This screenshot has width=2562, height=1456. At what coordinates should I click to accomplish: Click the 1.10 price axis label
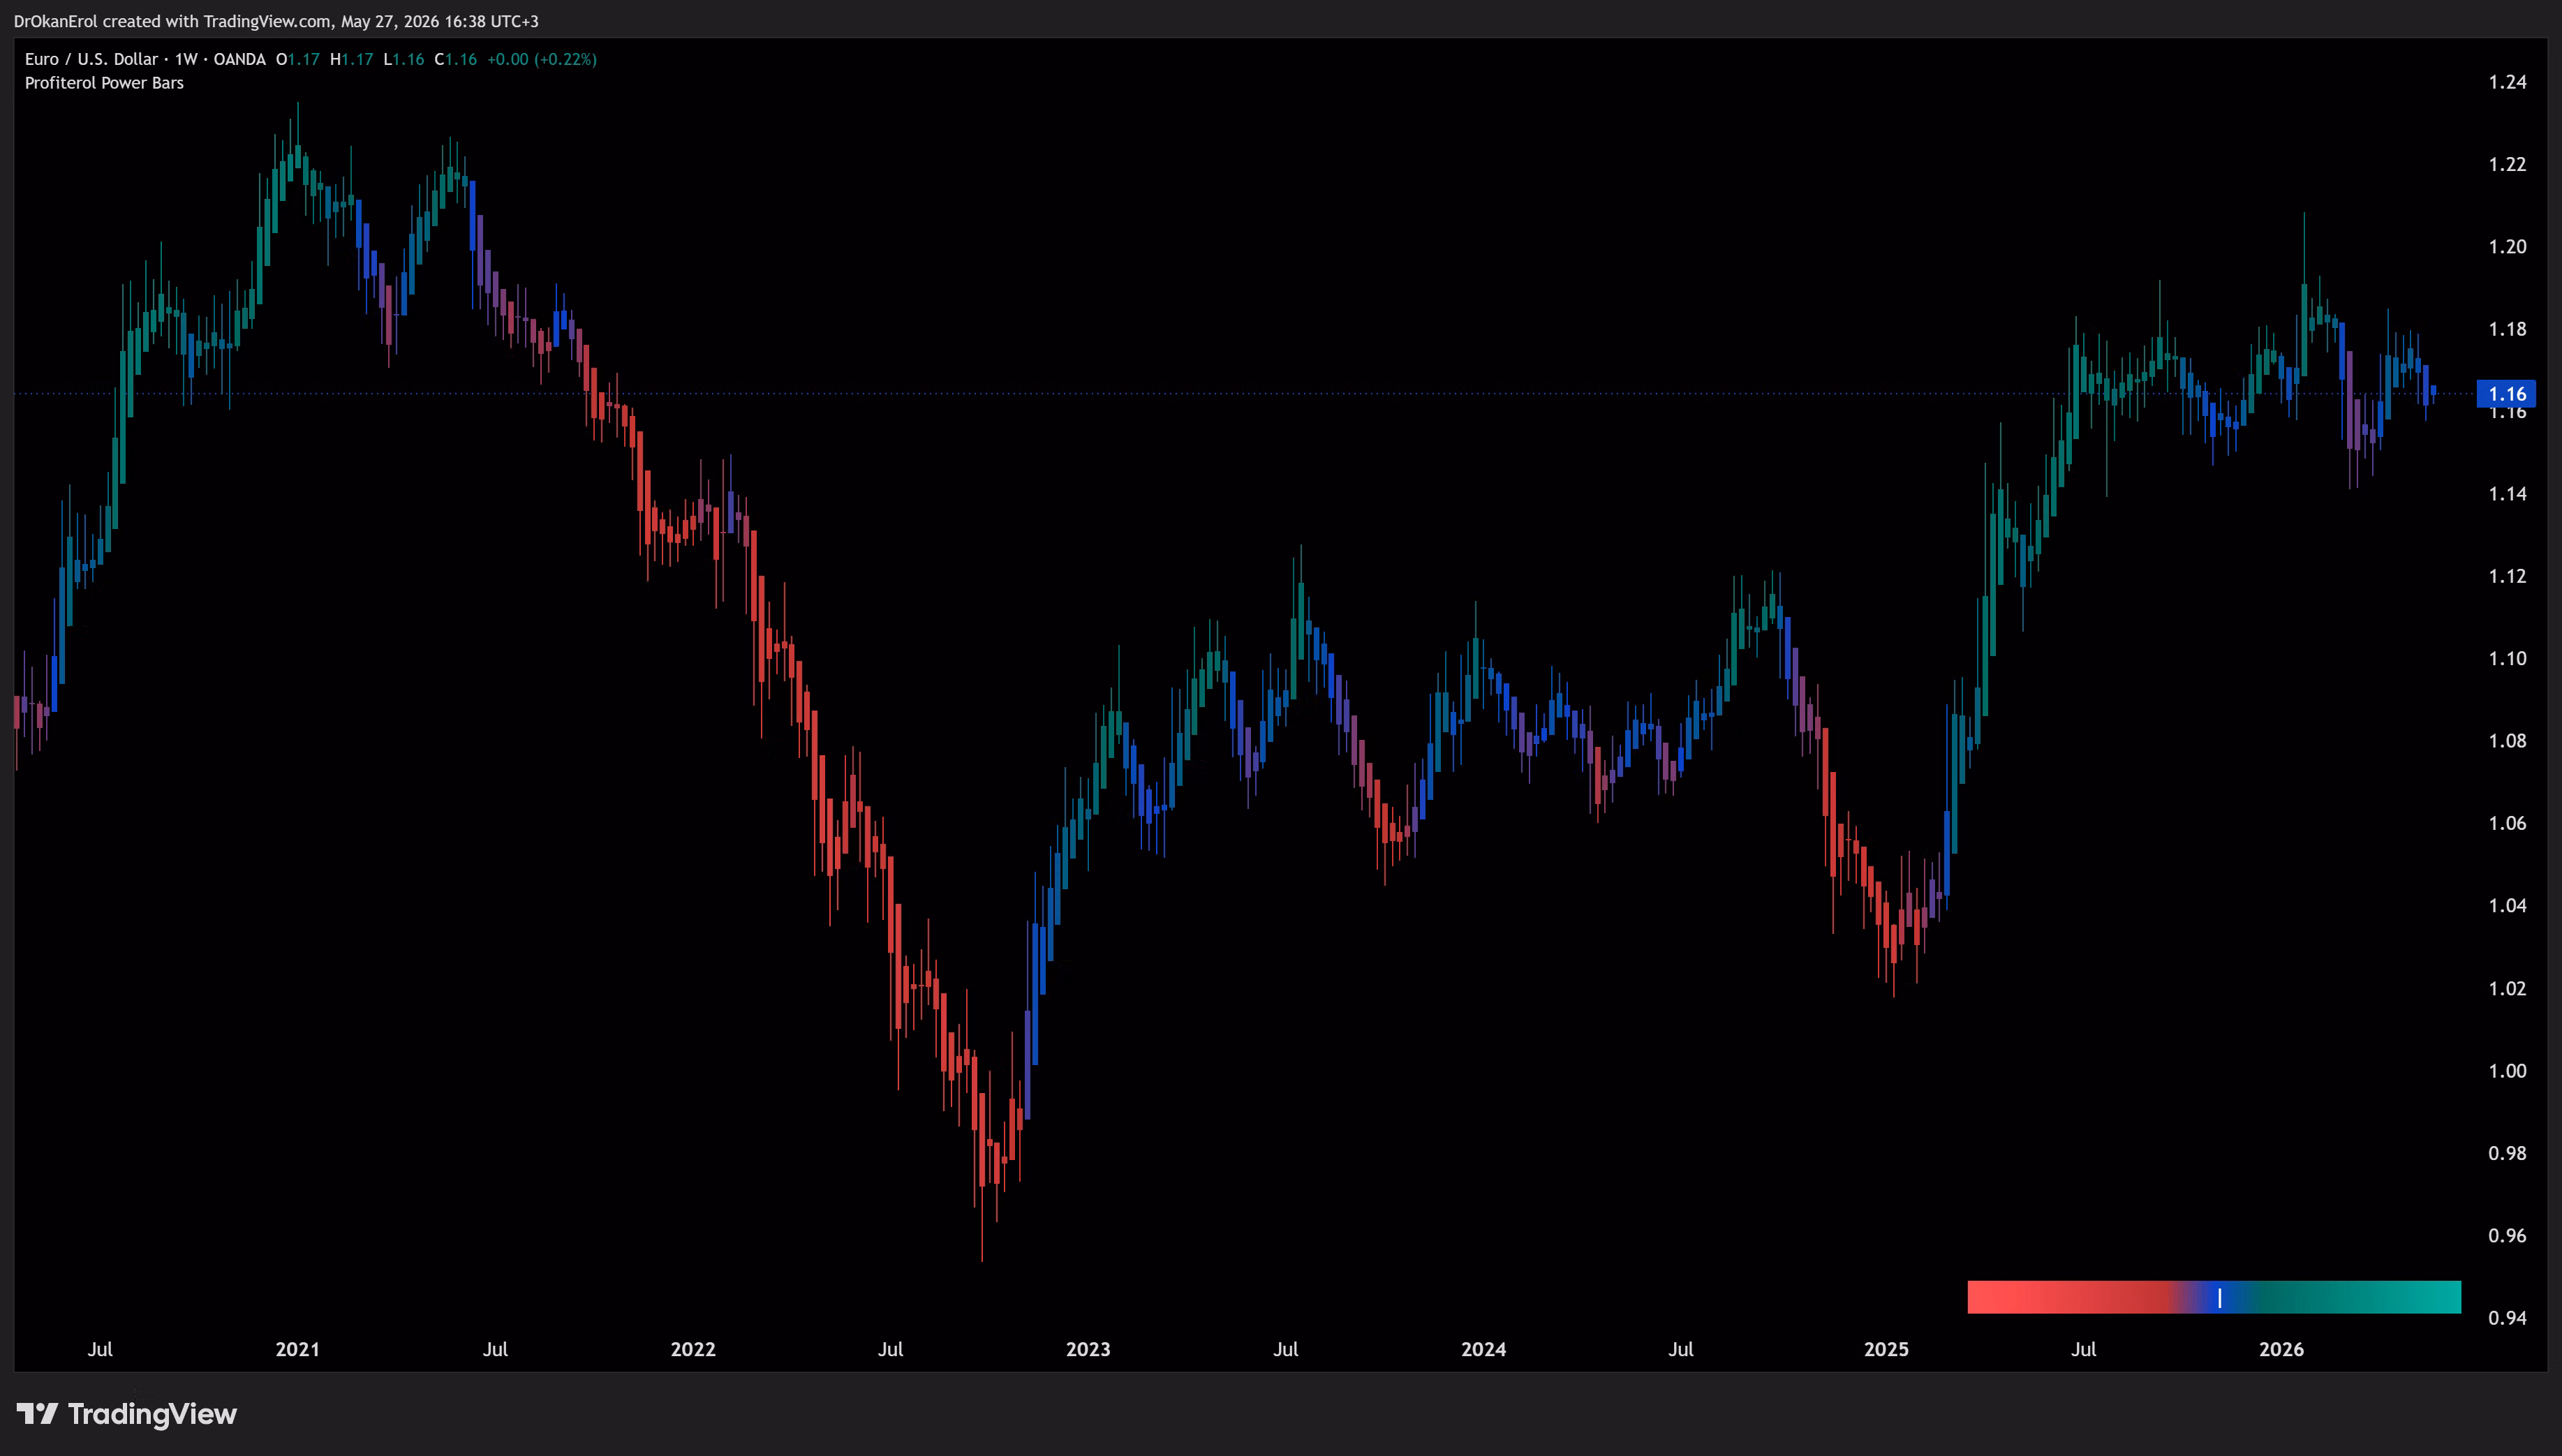(x=2507, y=659)
